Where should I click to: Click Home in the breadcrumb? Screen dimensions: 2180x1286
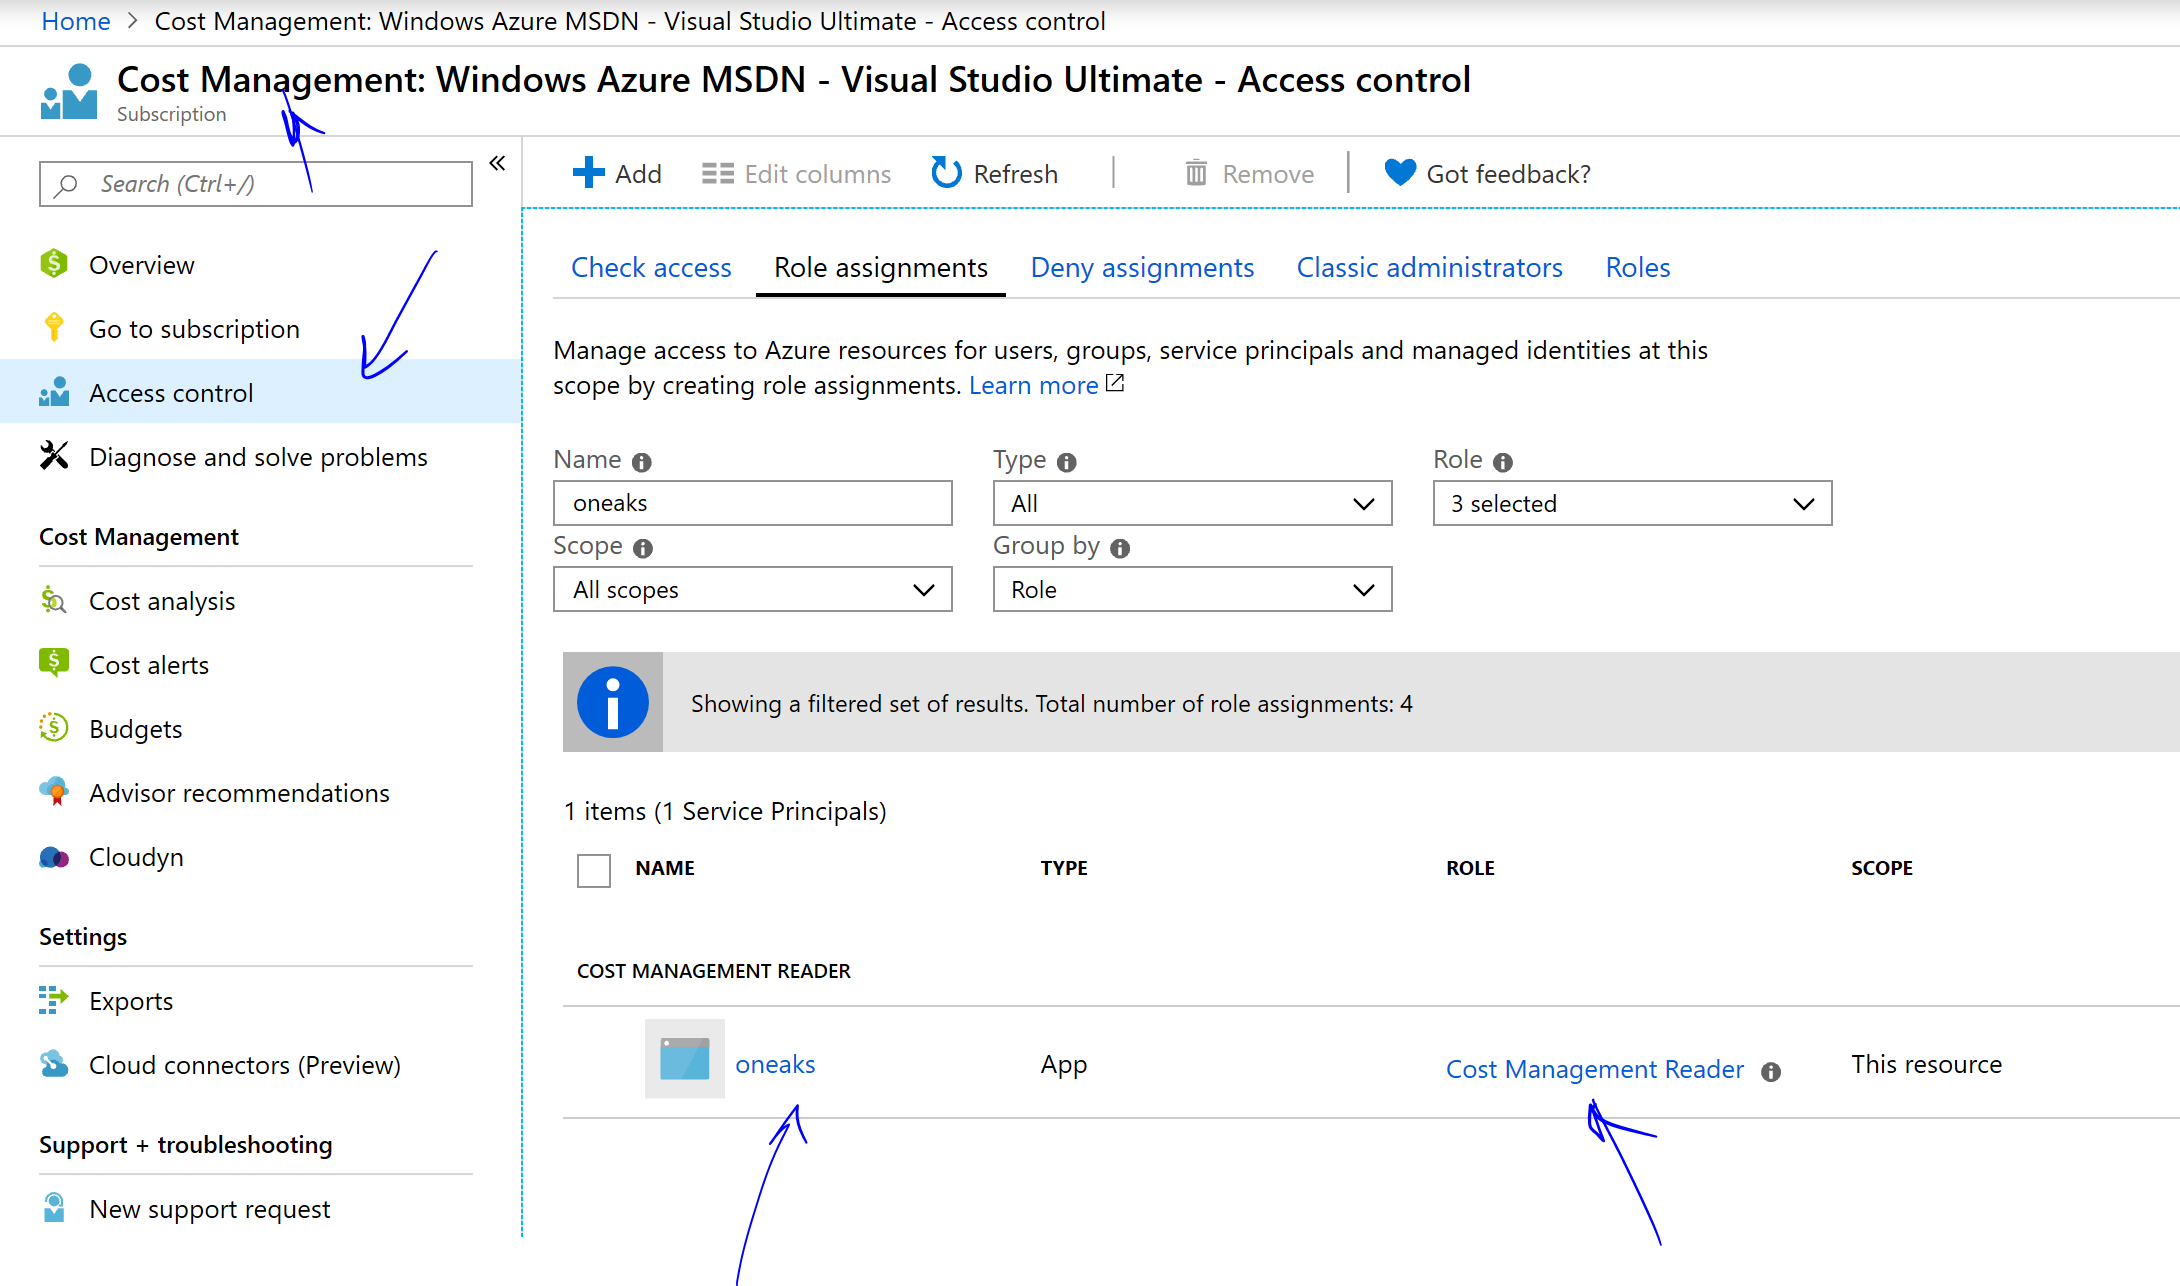pos(76,21)
